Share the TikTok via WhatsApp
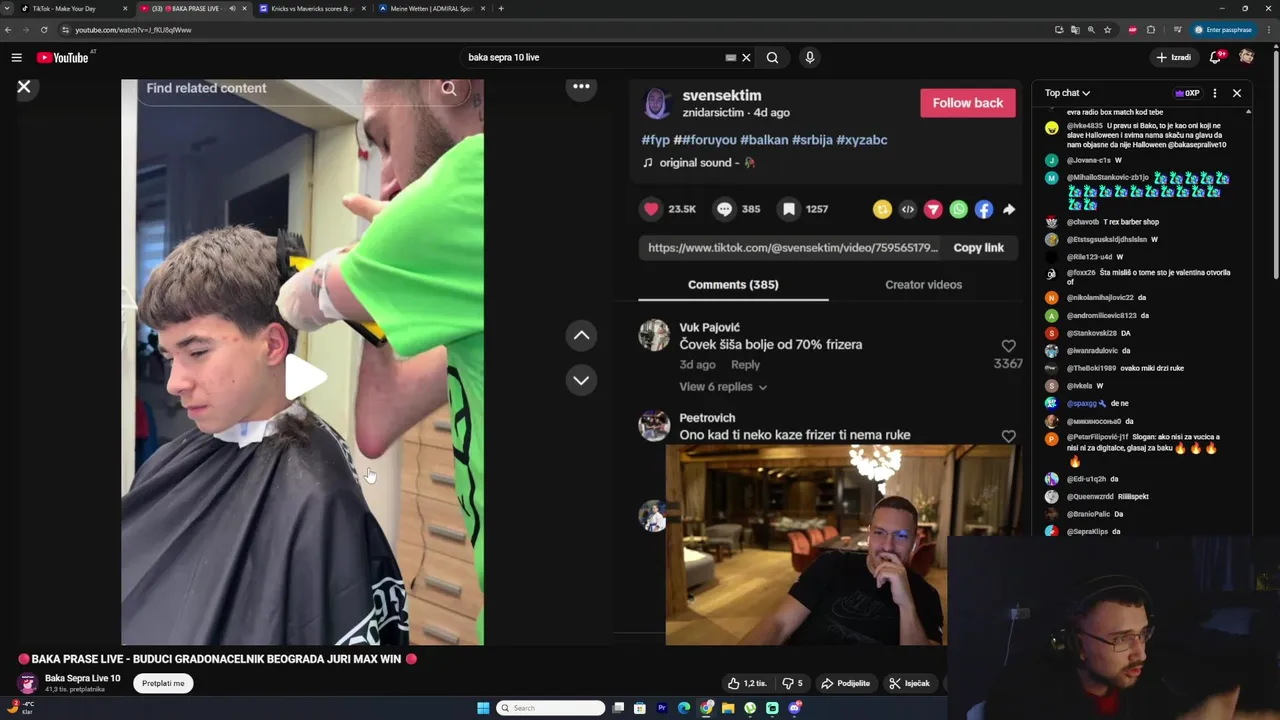This screenshot has width=1280, height=720. [x=959, y=209]
